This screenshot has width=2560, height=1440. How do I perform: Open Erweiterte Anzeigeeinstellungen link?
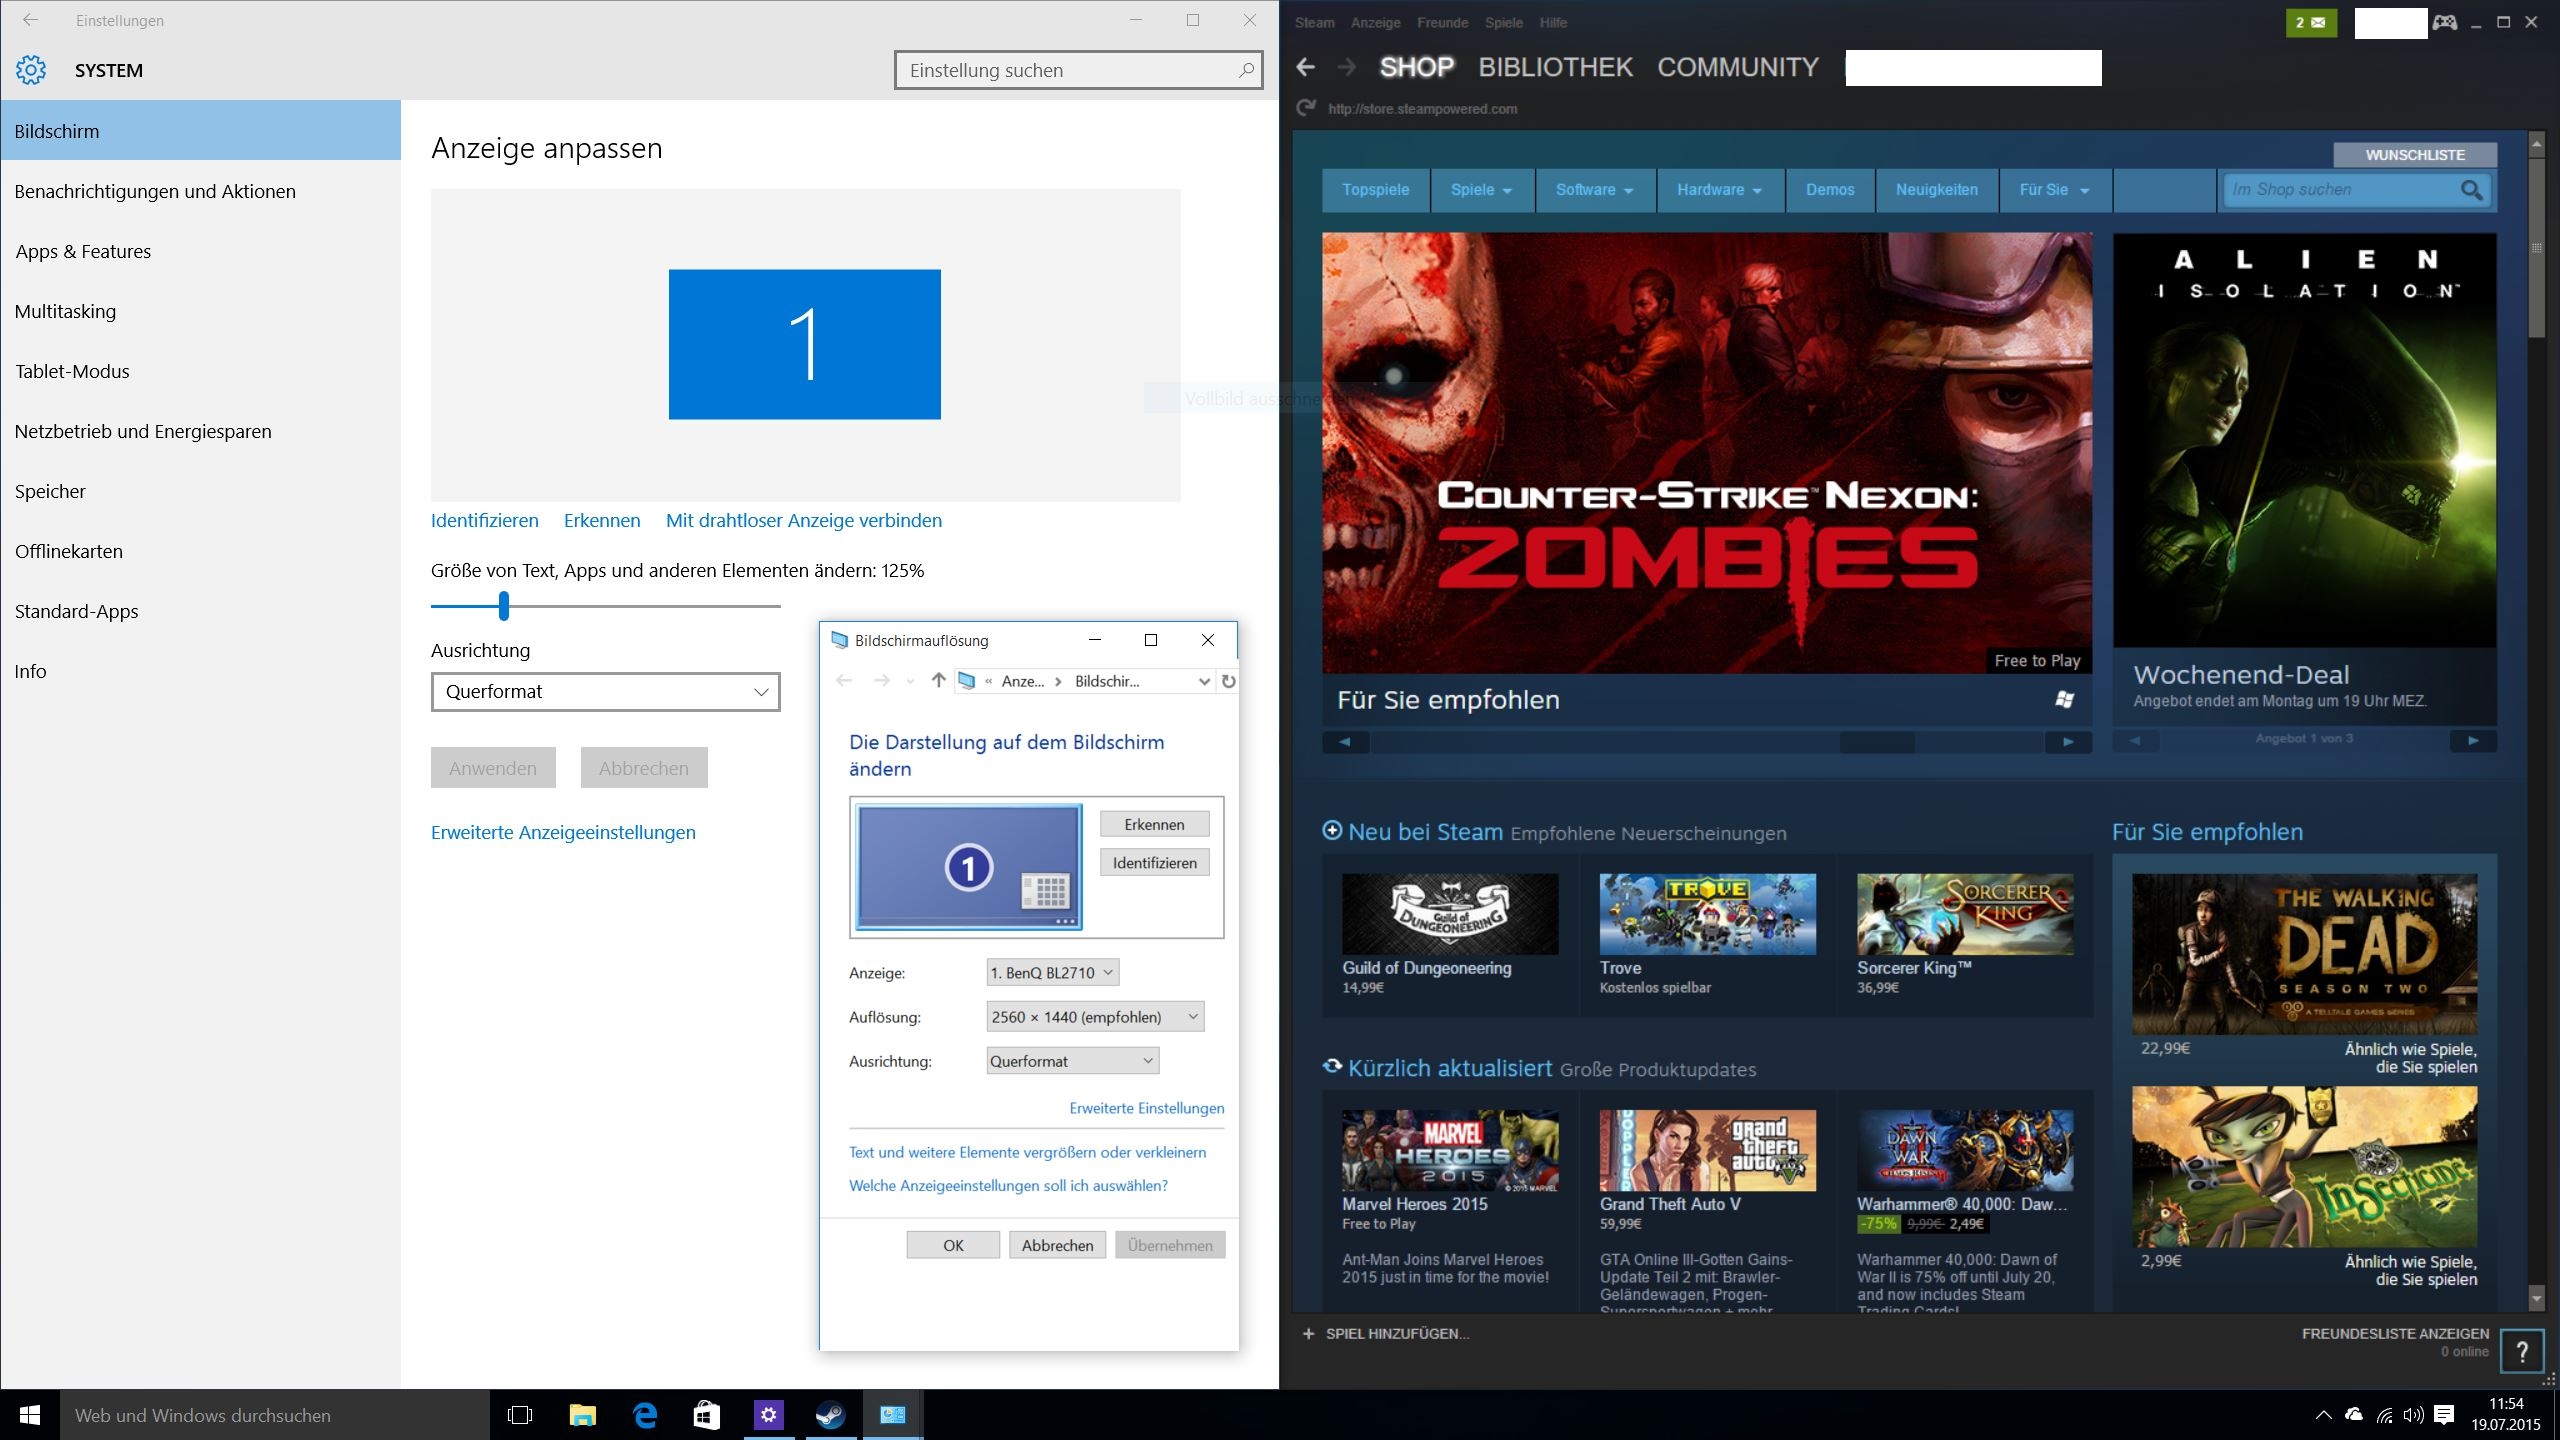coord(563,832)
